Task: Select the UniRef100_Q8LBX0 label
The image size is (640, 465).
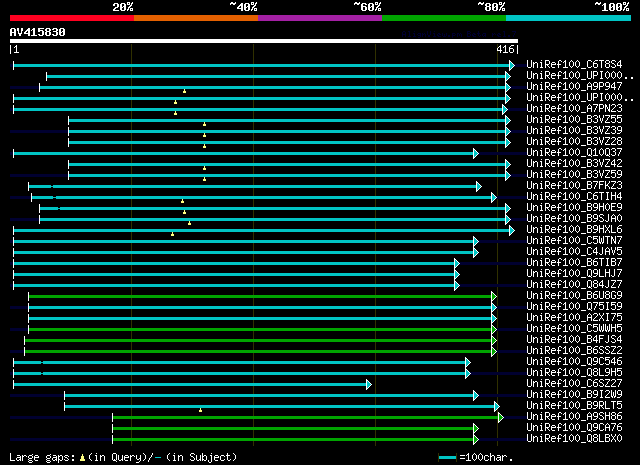Action: click(x=574, y=439)
